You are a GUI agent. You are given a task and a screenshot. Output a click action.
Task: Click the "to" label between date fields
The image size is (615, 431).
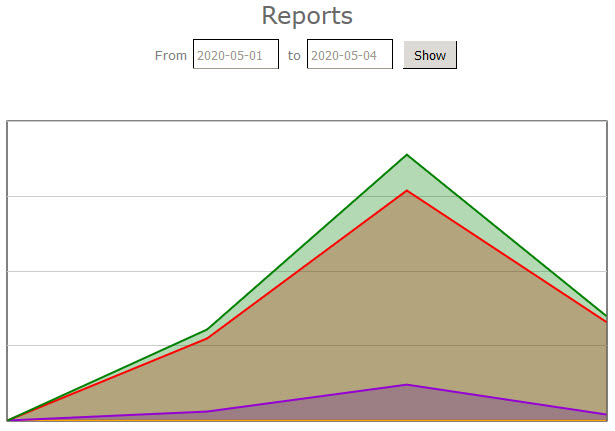(294, 56)
